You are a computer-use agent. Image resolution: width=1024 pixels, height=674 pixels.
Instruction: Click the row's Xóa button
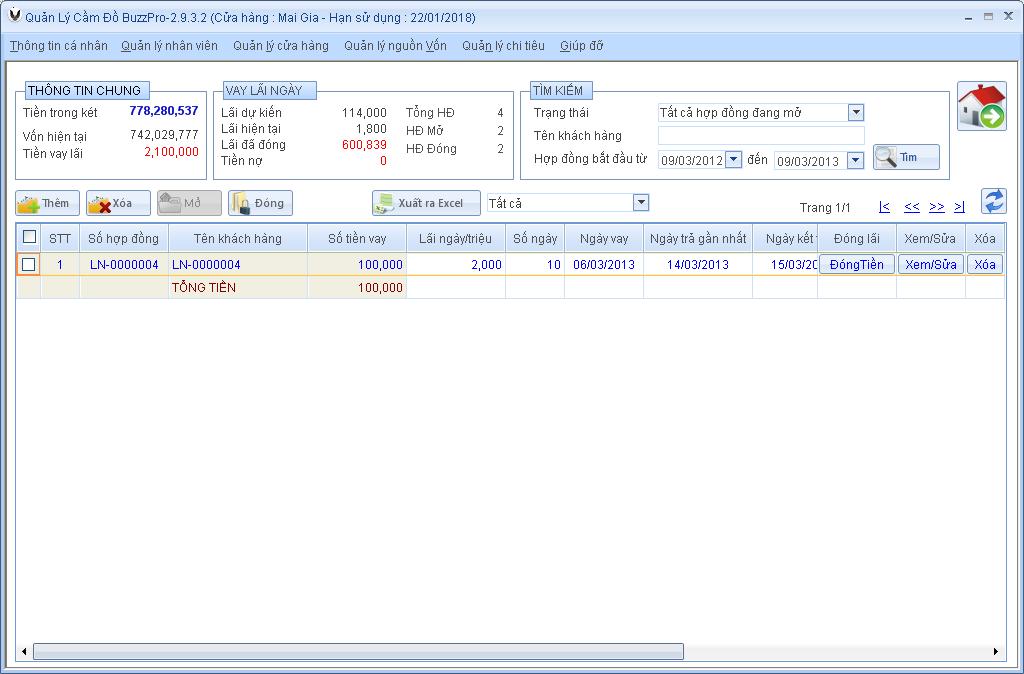[x=984, y=265]
